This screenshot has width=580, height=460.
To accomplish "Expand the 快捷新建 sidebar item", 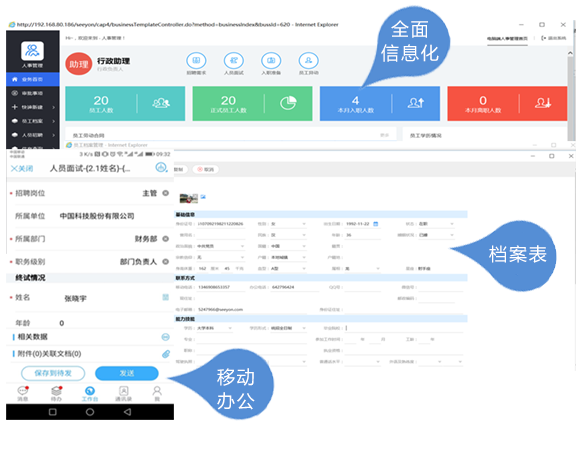I will pyautogui.click(x=33, y=107).
